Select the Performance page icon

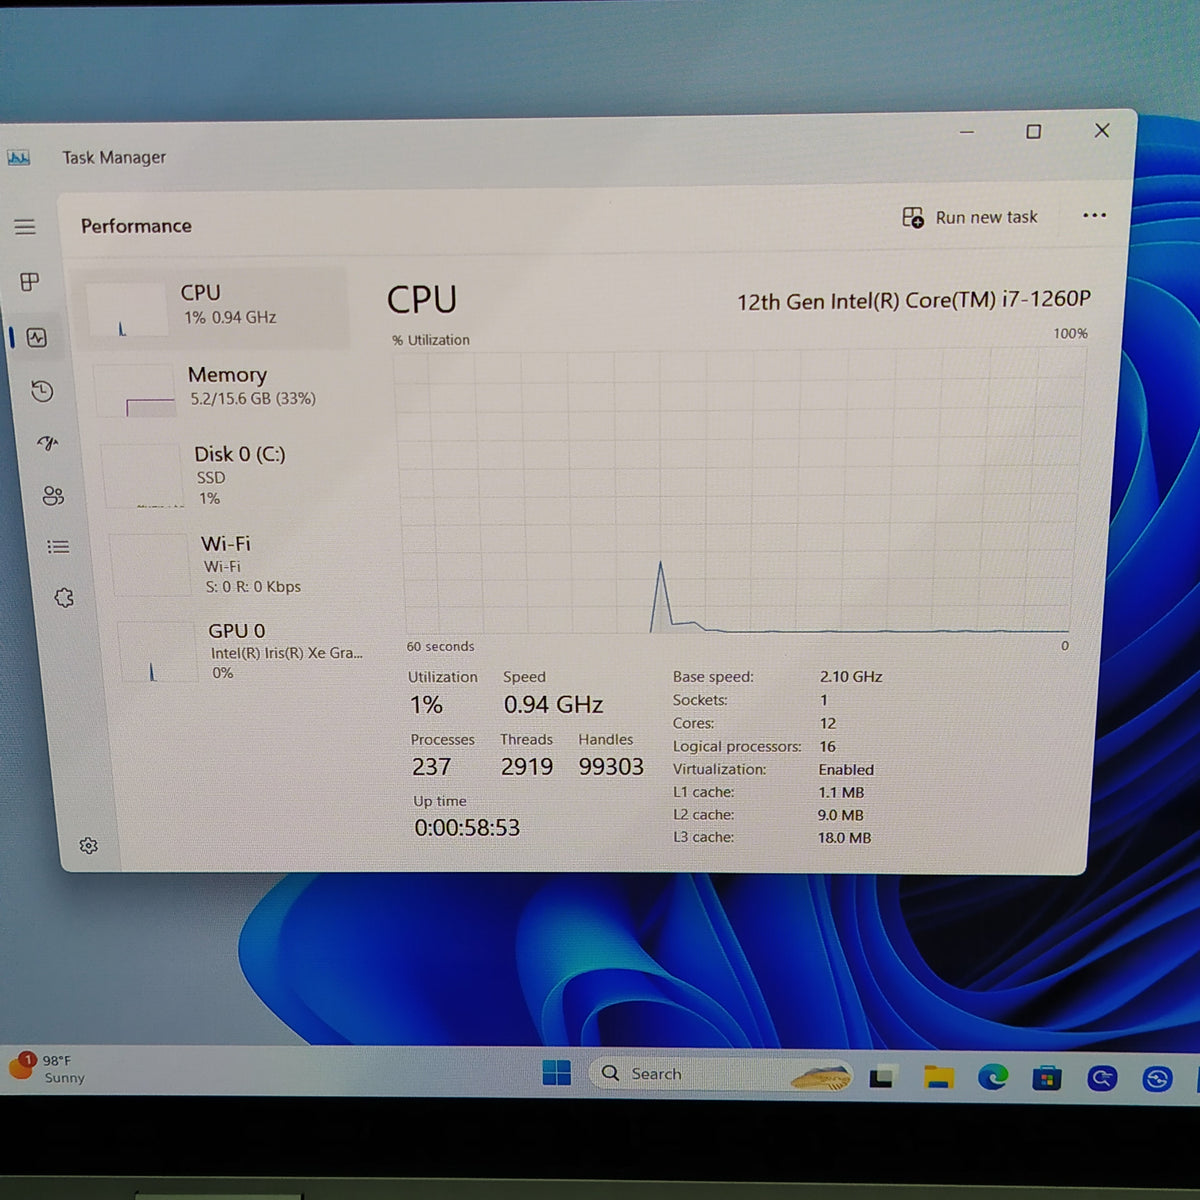(37, 338)
